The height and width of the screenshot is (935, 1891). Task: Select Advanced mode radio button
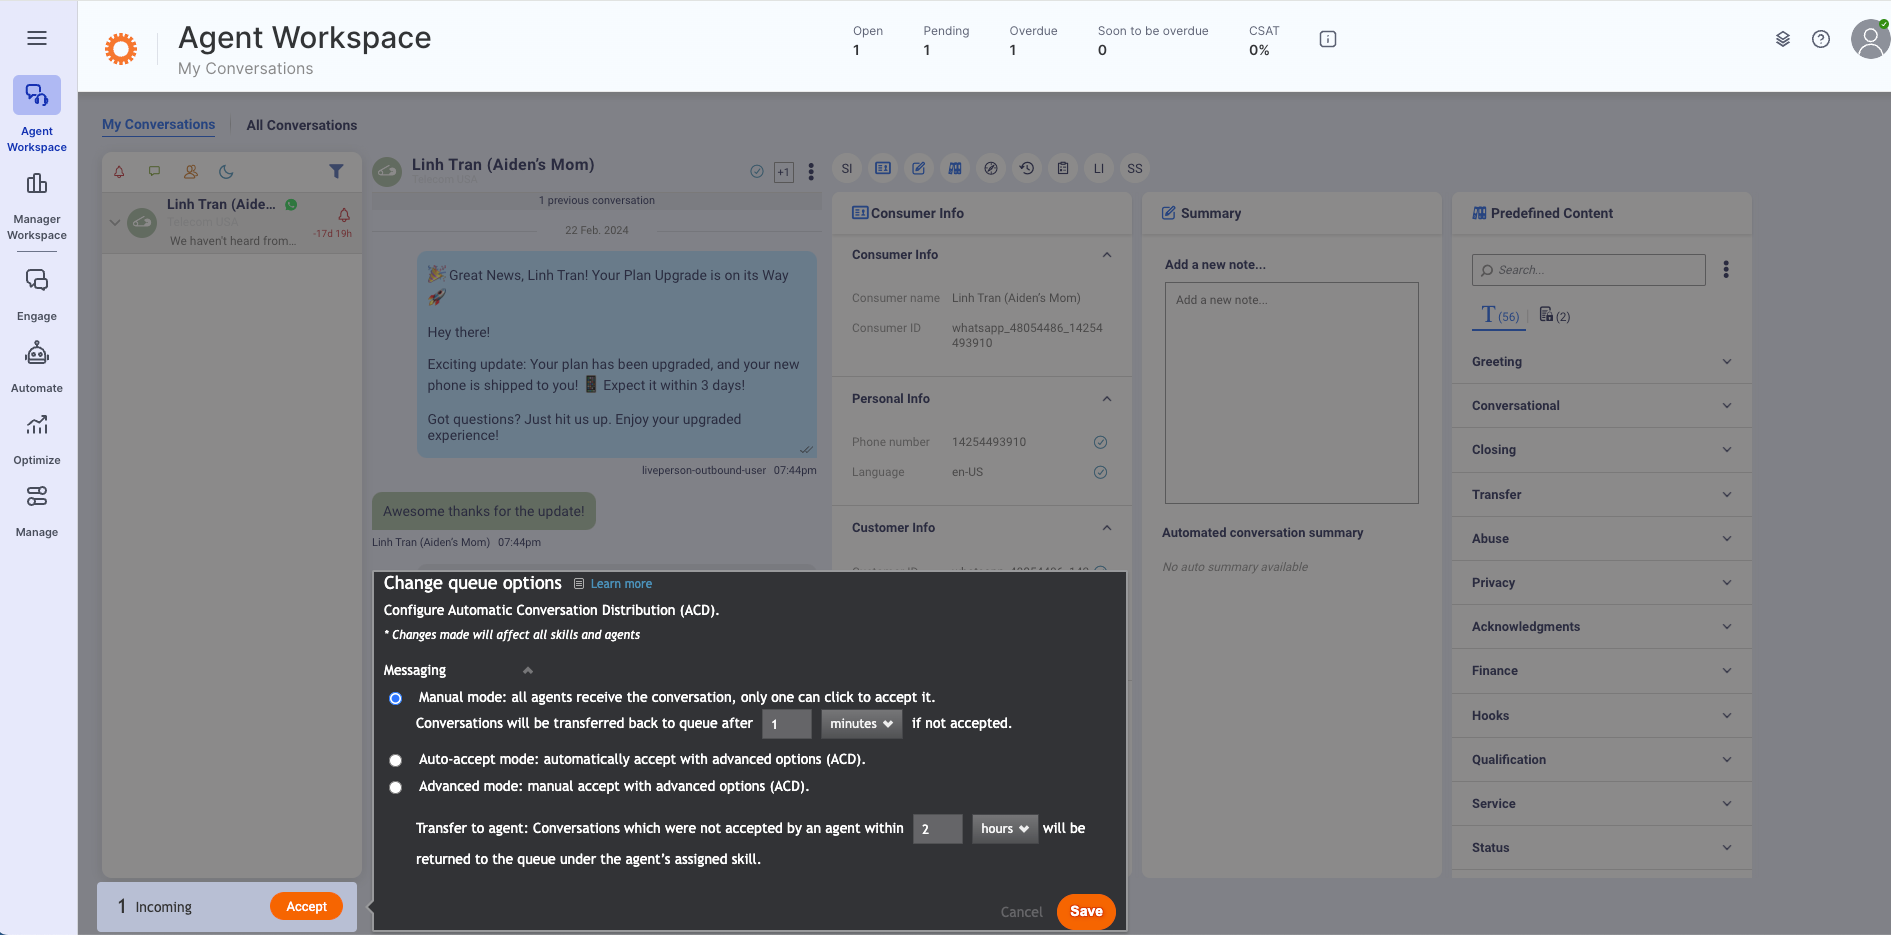[396, 787]
